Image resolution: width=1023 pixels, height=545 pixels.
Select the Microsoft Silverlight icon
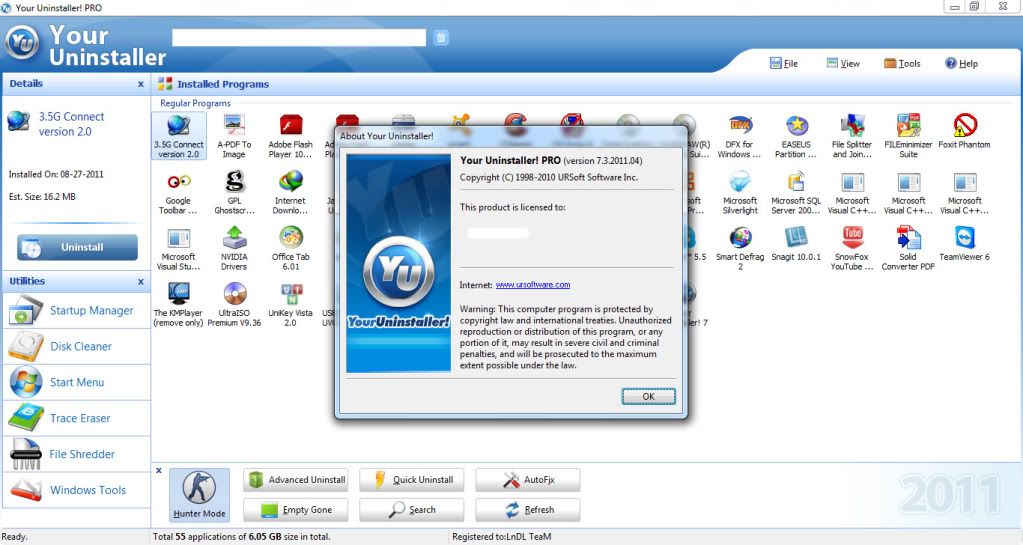pyautogui.click(x=740, y=192)
